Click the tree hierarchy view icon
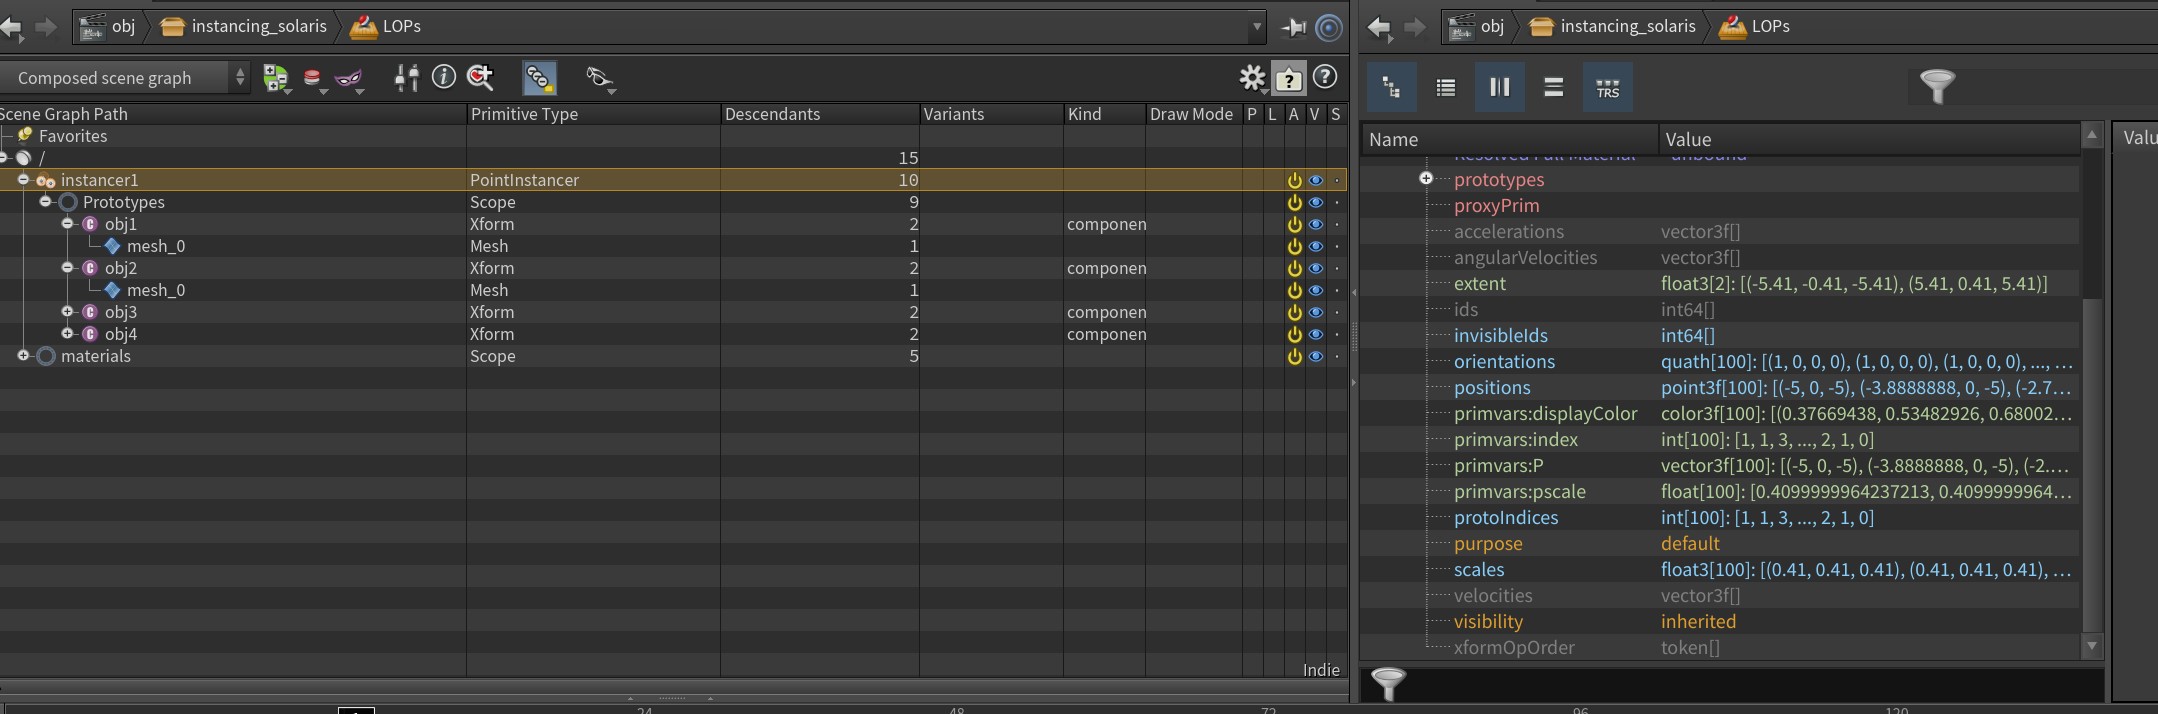 tap(1391, 87)
